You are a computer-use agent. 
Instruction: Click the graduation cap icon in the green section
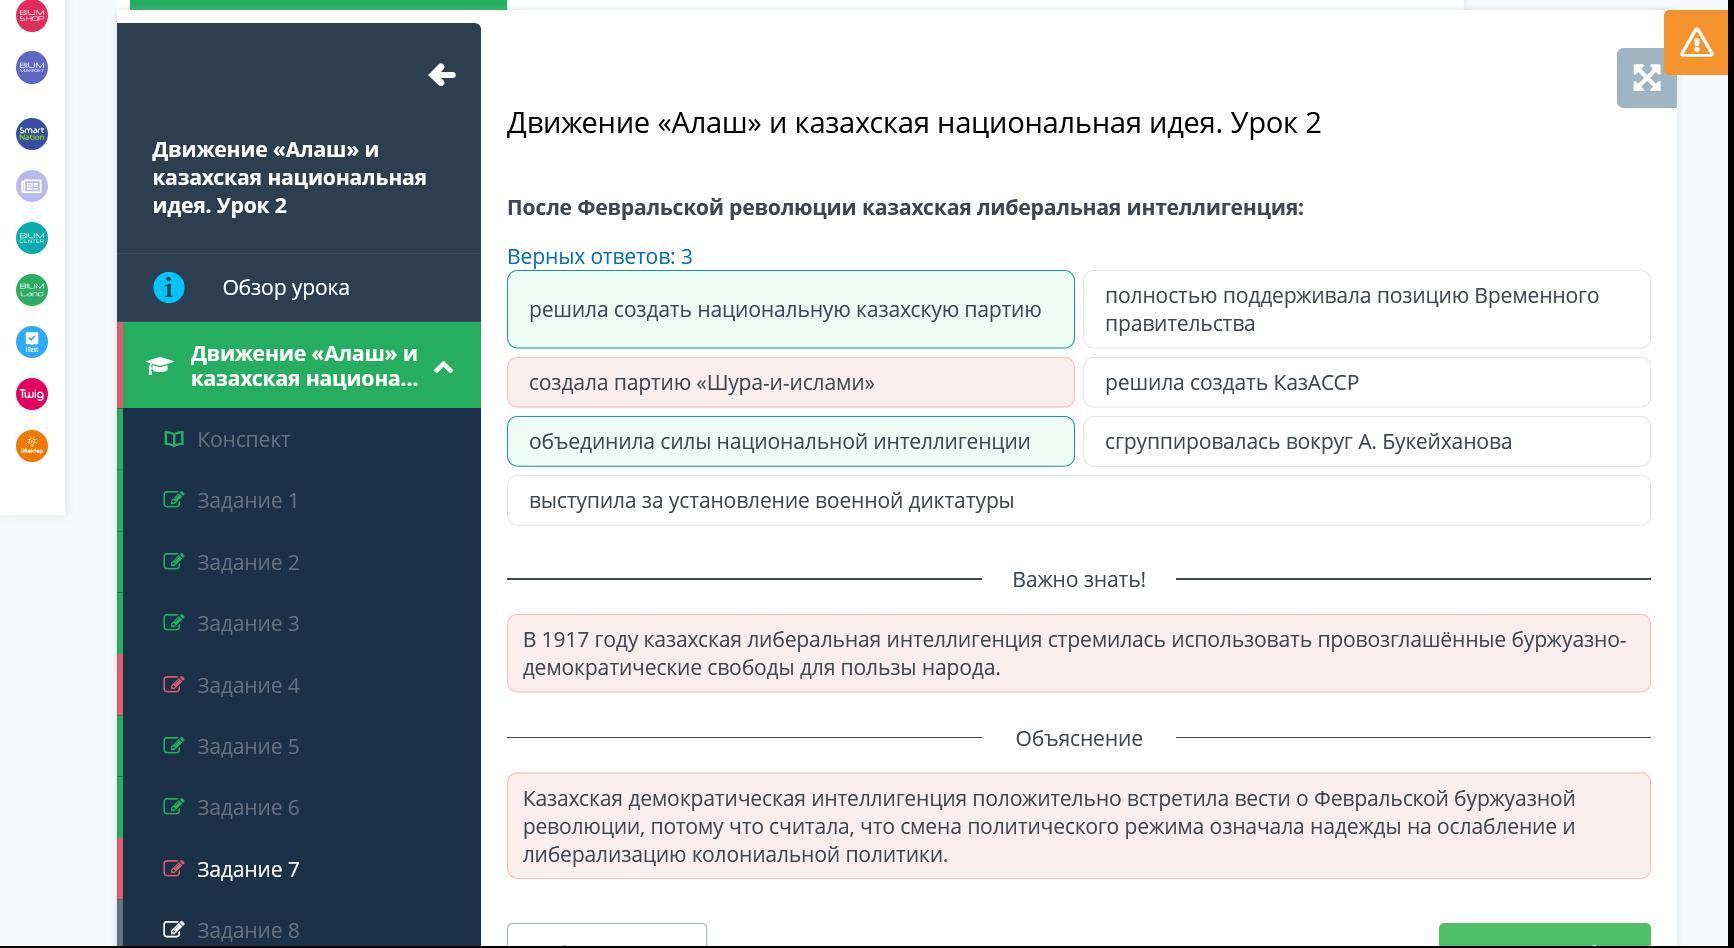[160, 366]
